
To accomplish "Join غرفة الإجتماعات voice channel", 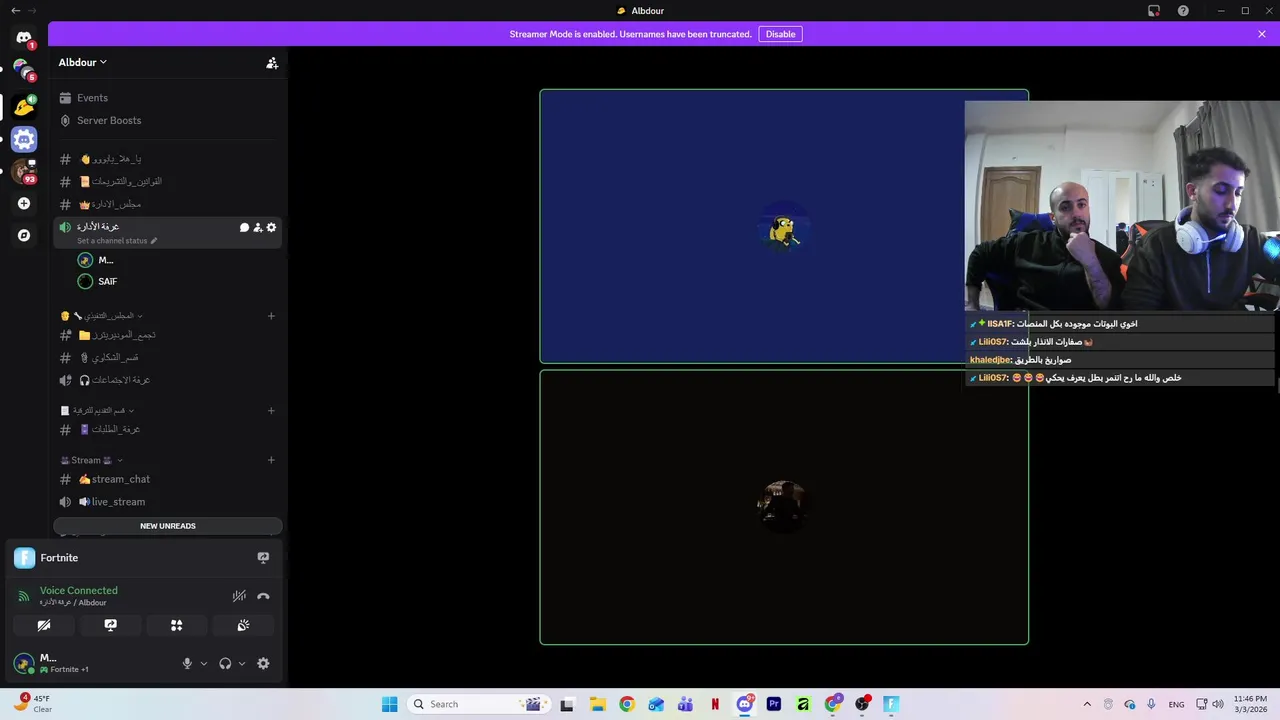I will 168,380.
